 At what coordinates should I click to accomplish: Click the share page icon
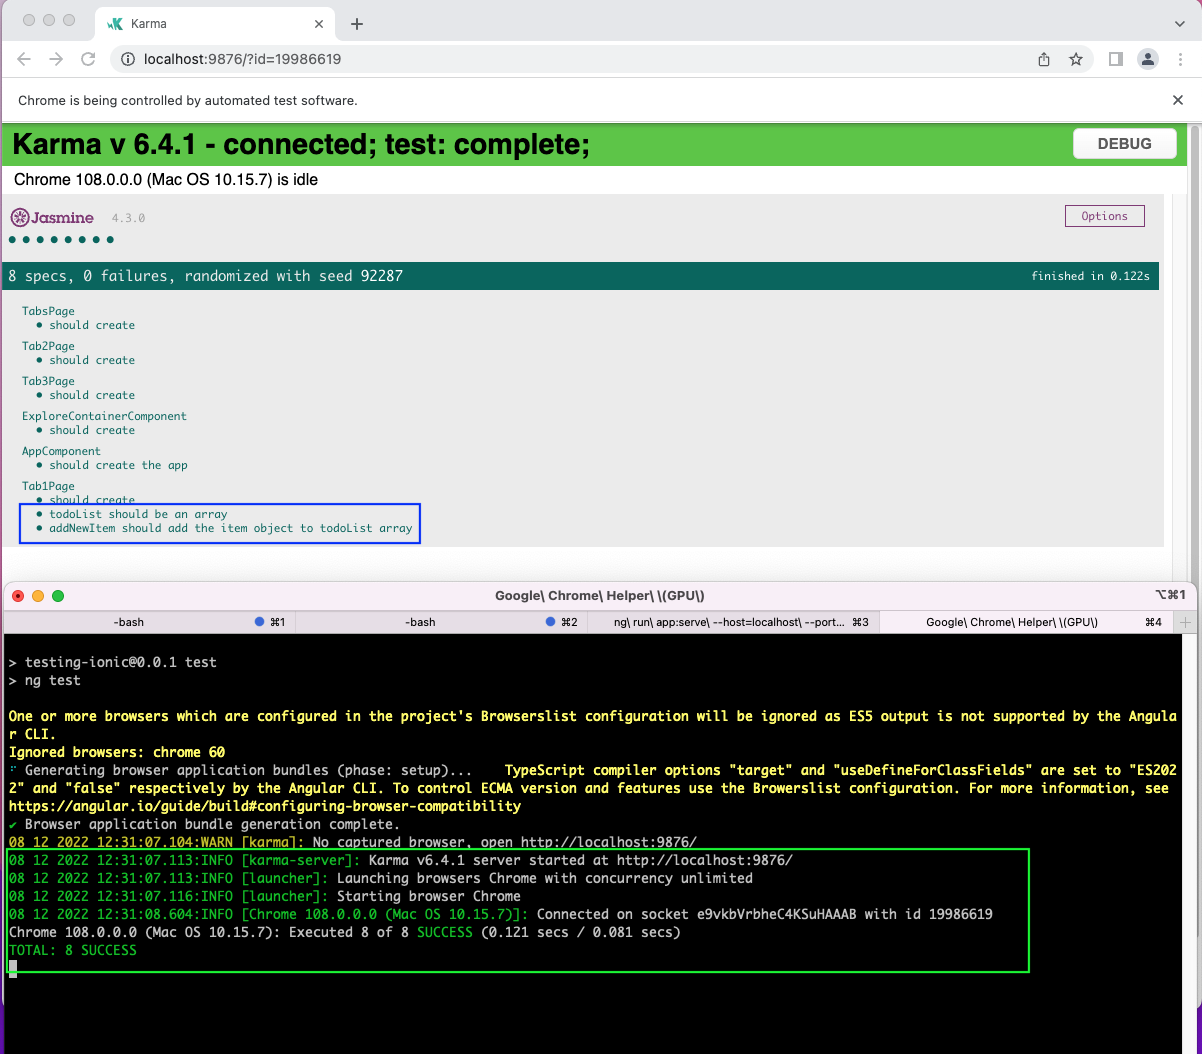pyautogui.click(x=1044, y=59)
